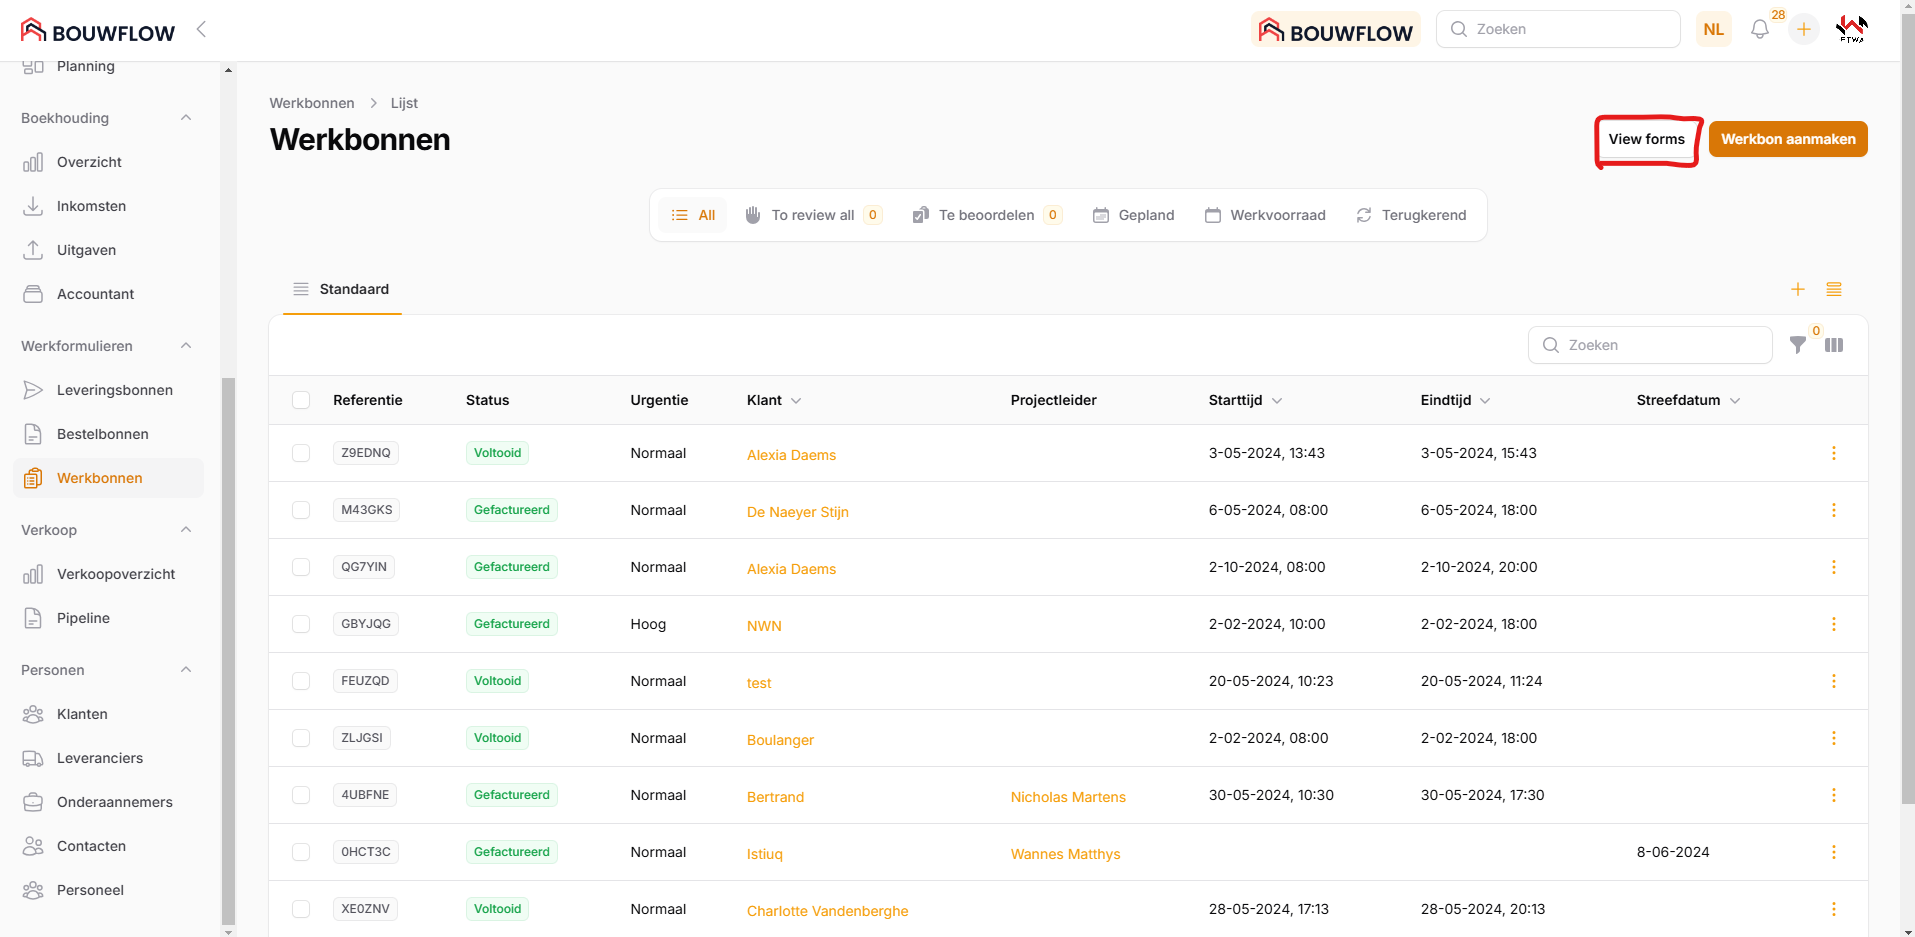
Task: Check the box next to GBYJQG
Action: [301, 624]
